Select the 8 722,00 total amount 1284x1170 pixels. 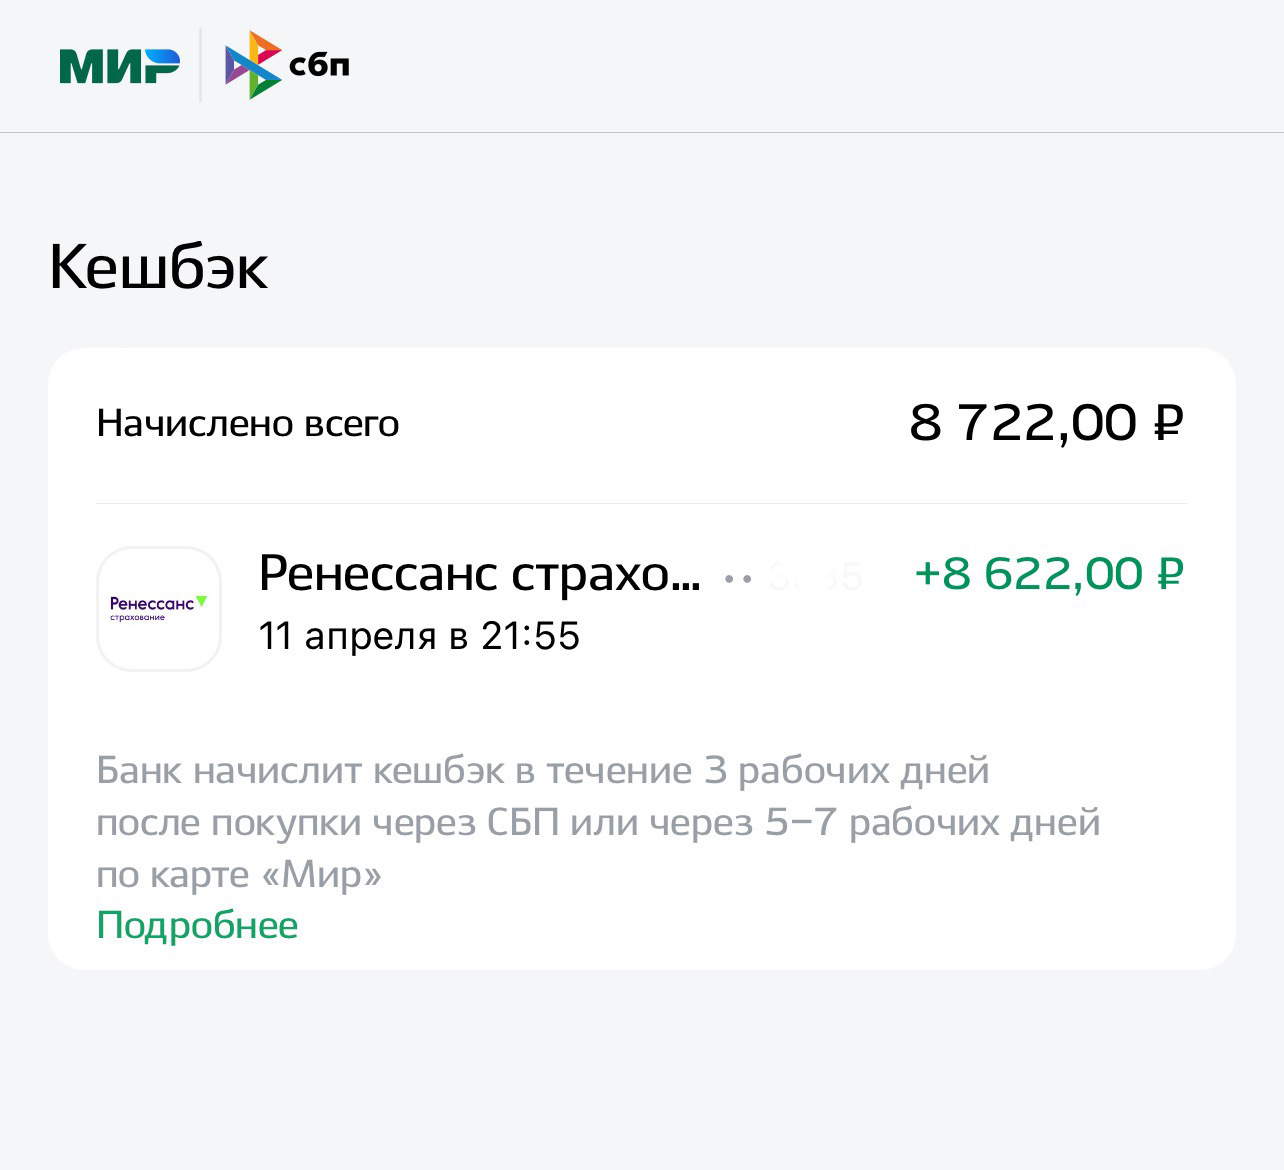pos(1023,423)
